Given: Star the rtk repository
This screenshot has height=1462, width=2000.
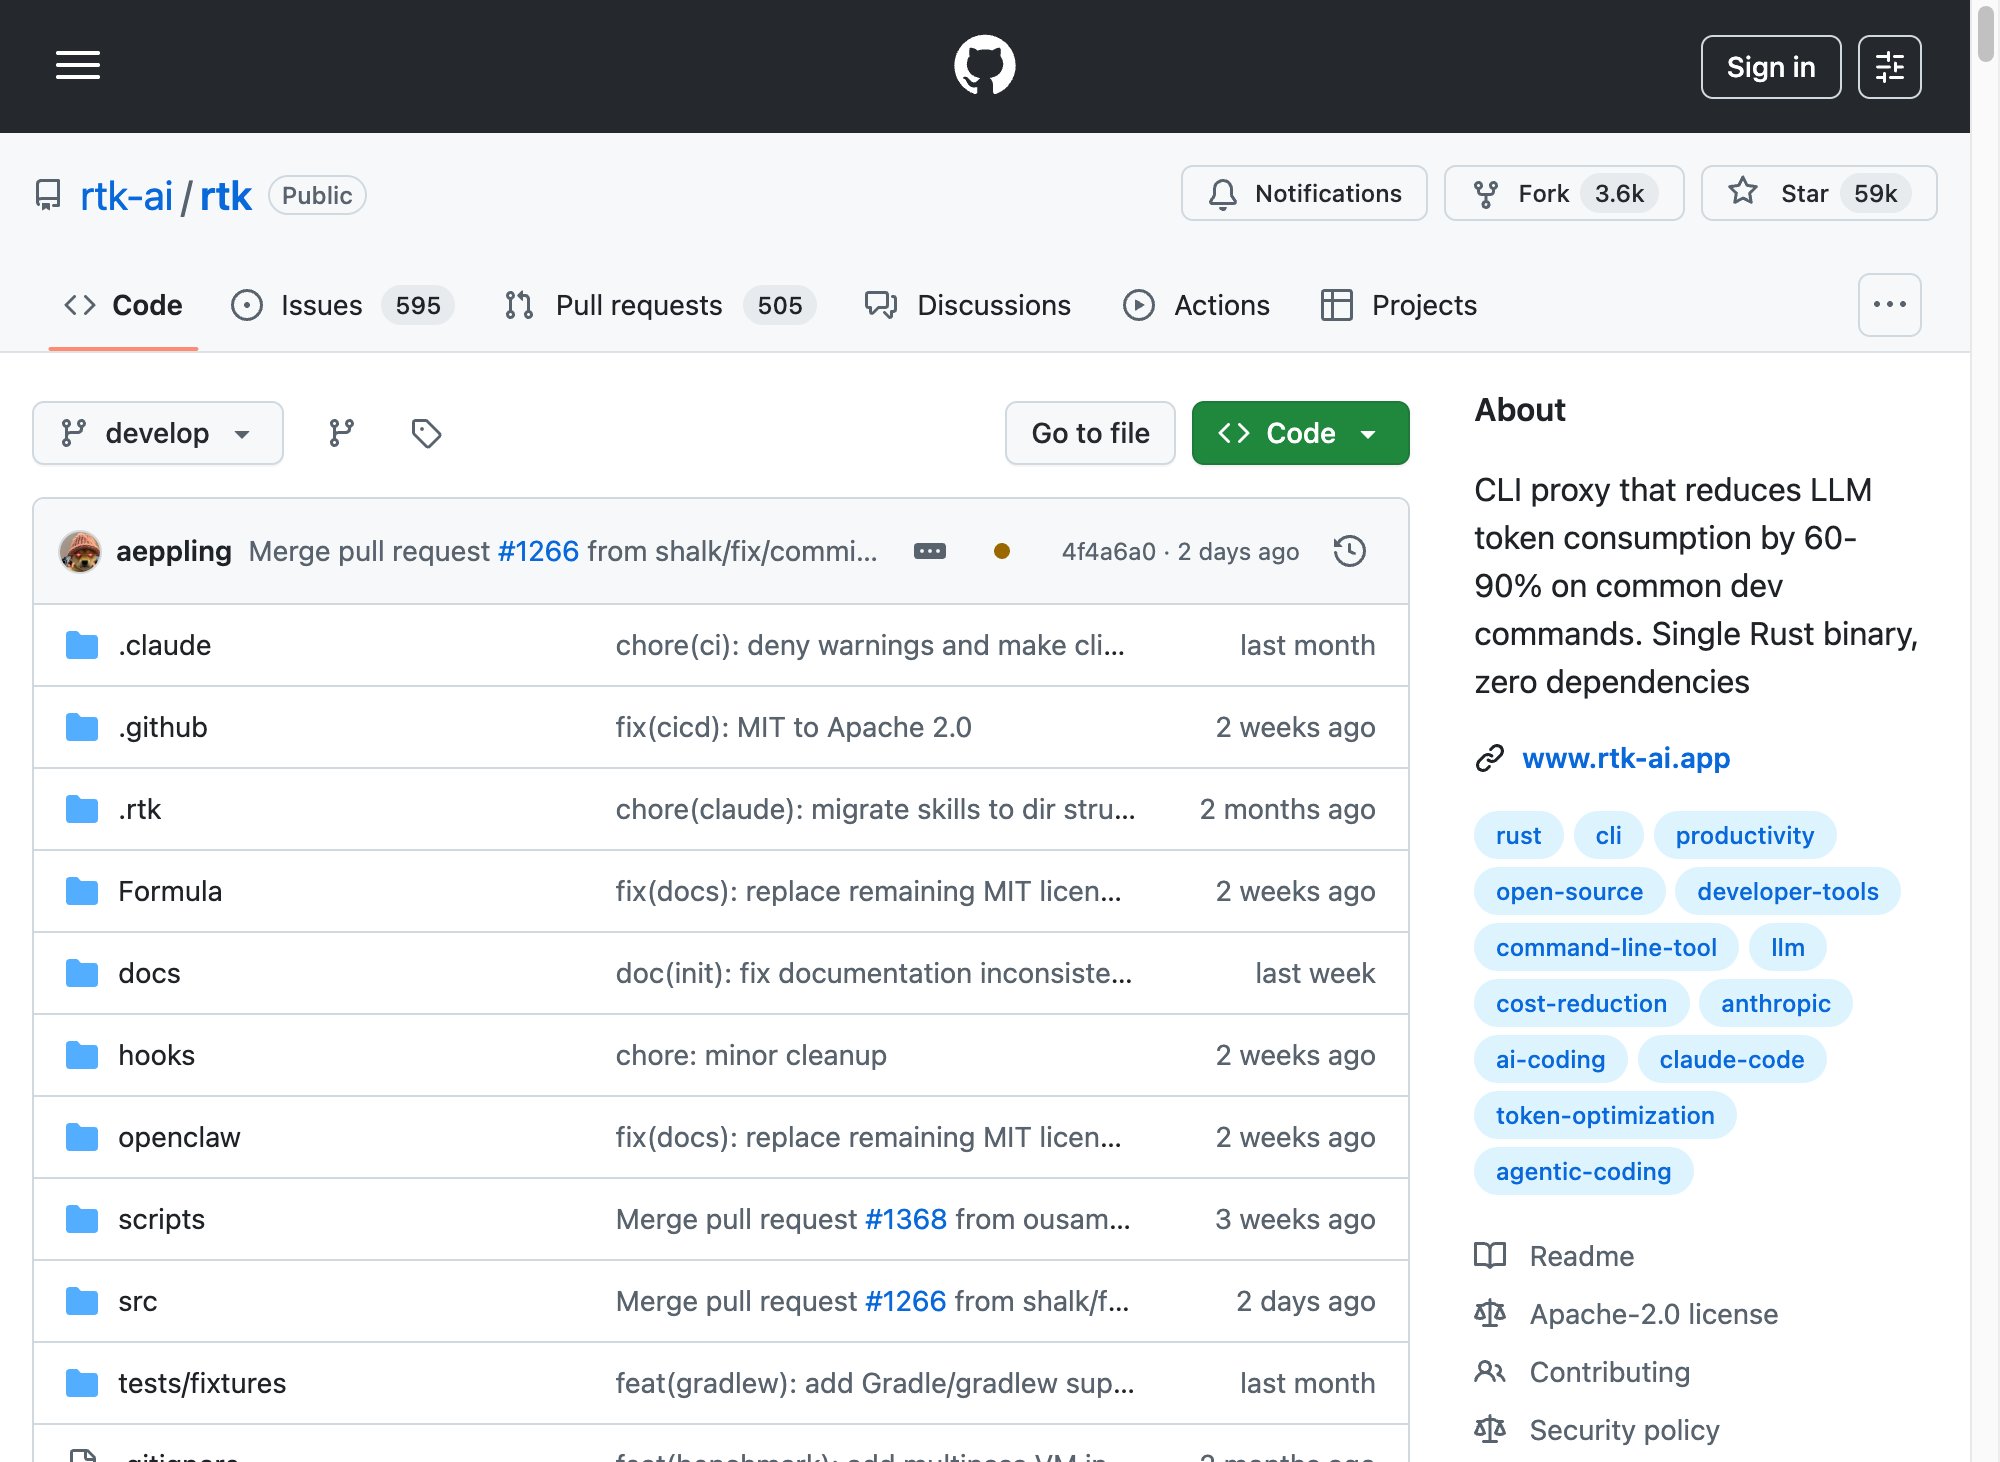Looking at the screenshot, I should click(1819, 193).
